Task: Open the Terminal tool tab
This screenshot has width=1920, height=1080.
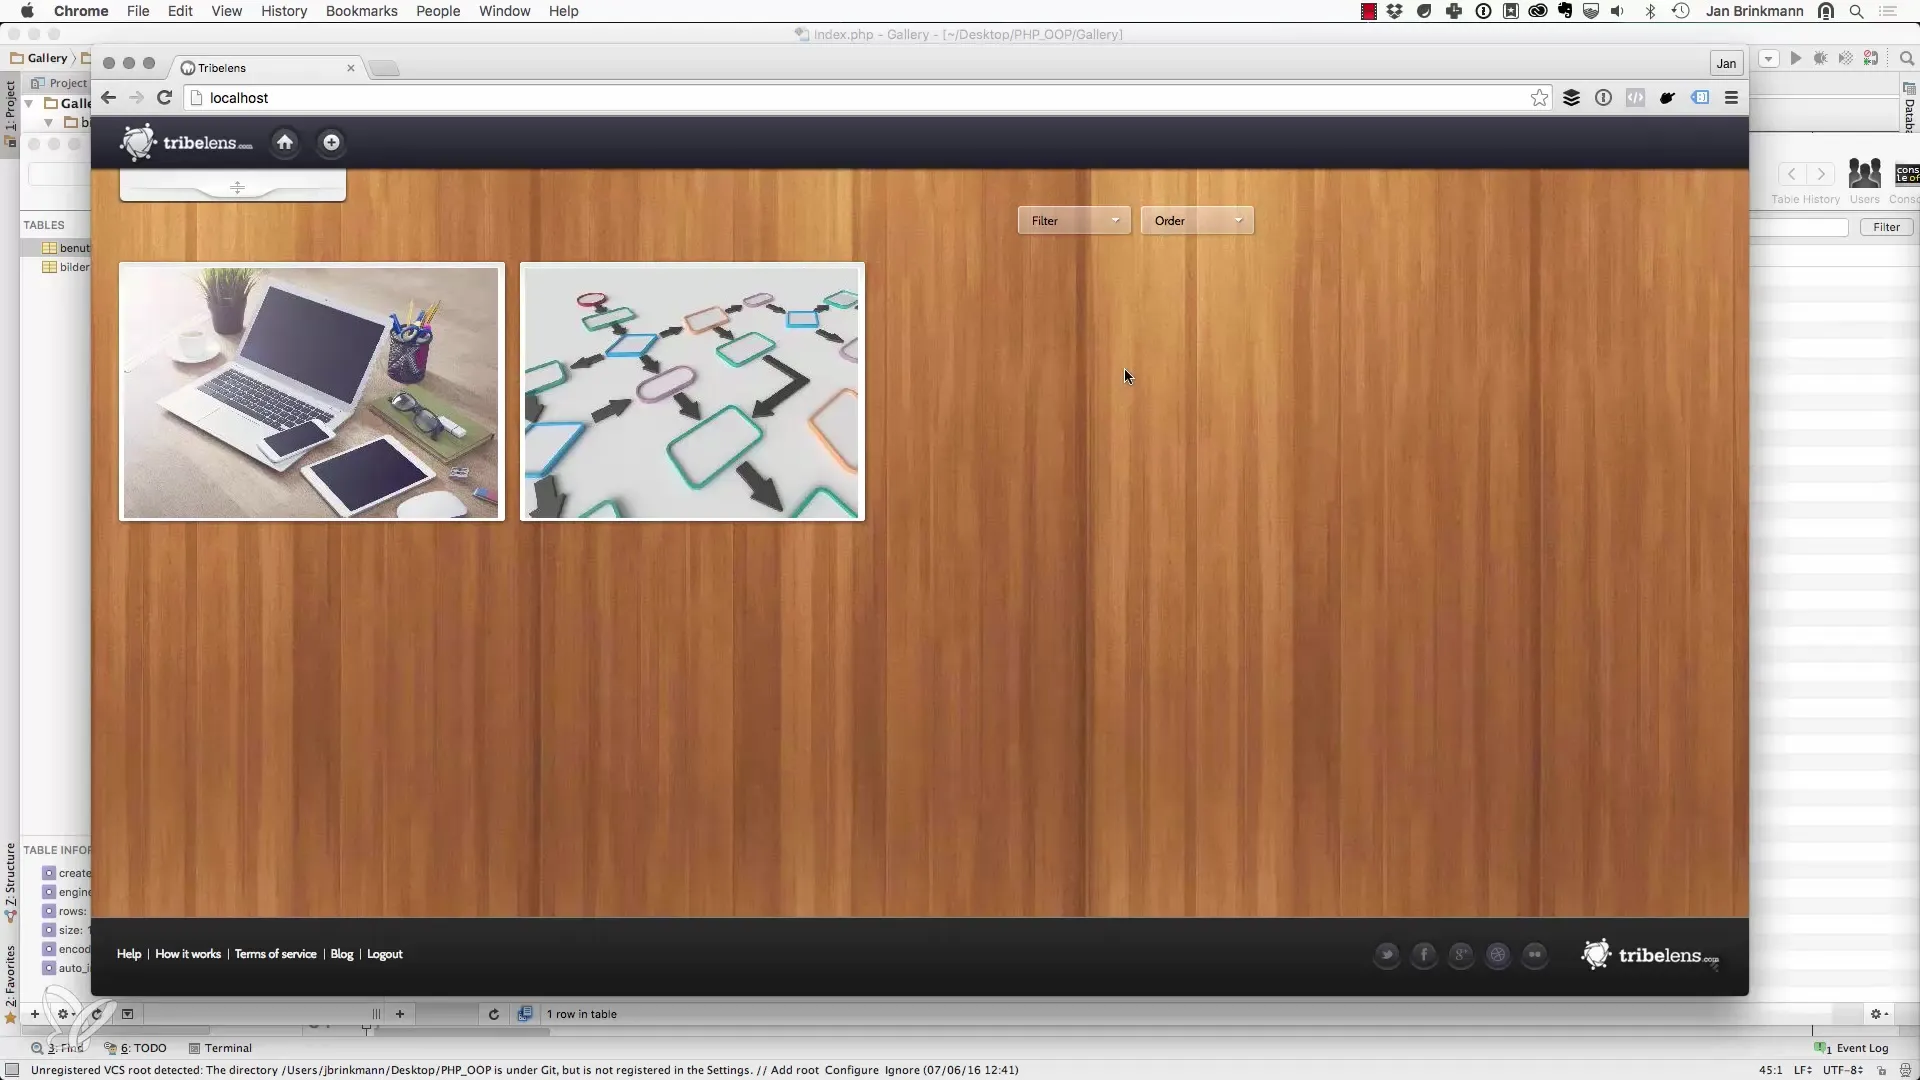Action: [x=220, y=1048]
